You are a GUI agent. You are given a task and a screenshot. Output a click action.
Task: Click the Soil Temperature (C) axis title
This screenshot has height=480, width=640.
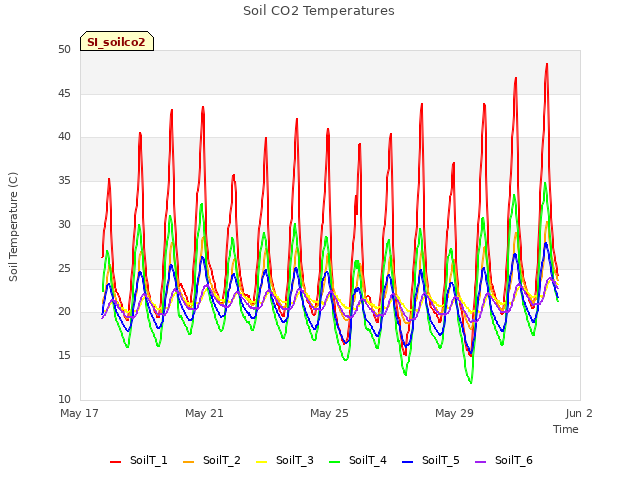13,227
